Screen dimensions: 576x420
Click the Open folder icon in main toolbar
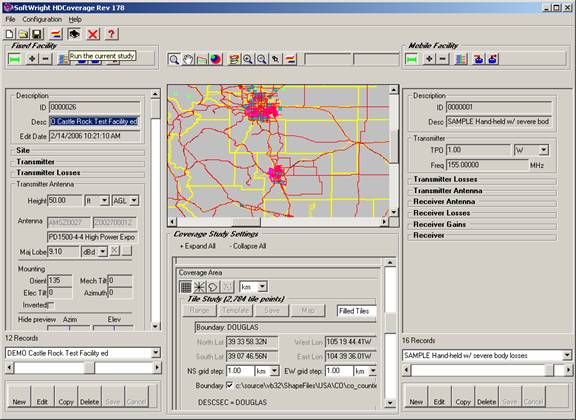tap(23, 34)
